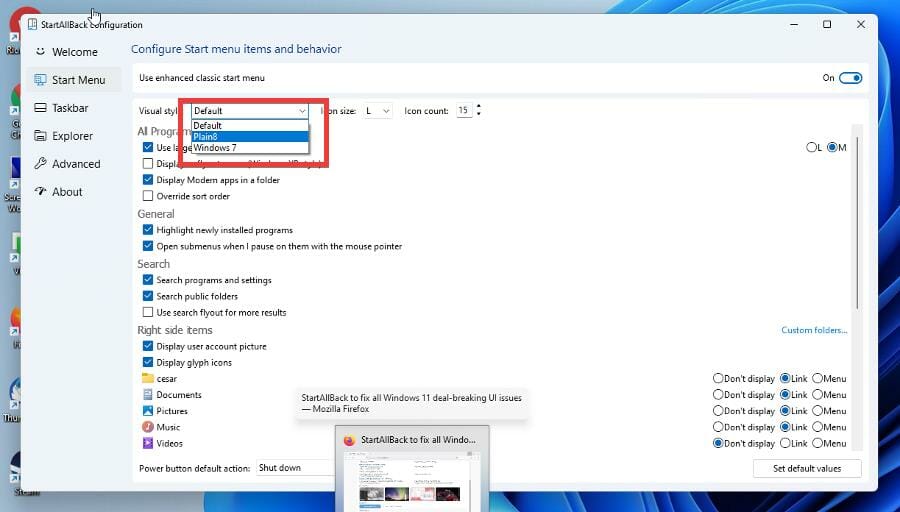Enable Override sort order checkbox
Viewport: 900px width, 512px height.
[x=148, y=196]
